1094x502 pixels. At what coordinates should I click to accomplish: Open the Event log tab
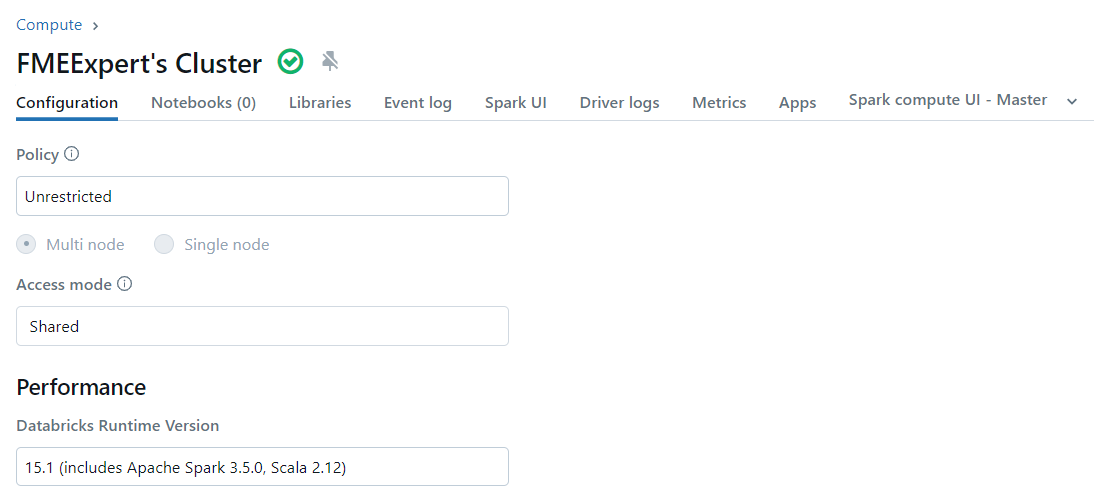tap(418, 103)
